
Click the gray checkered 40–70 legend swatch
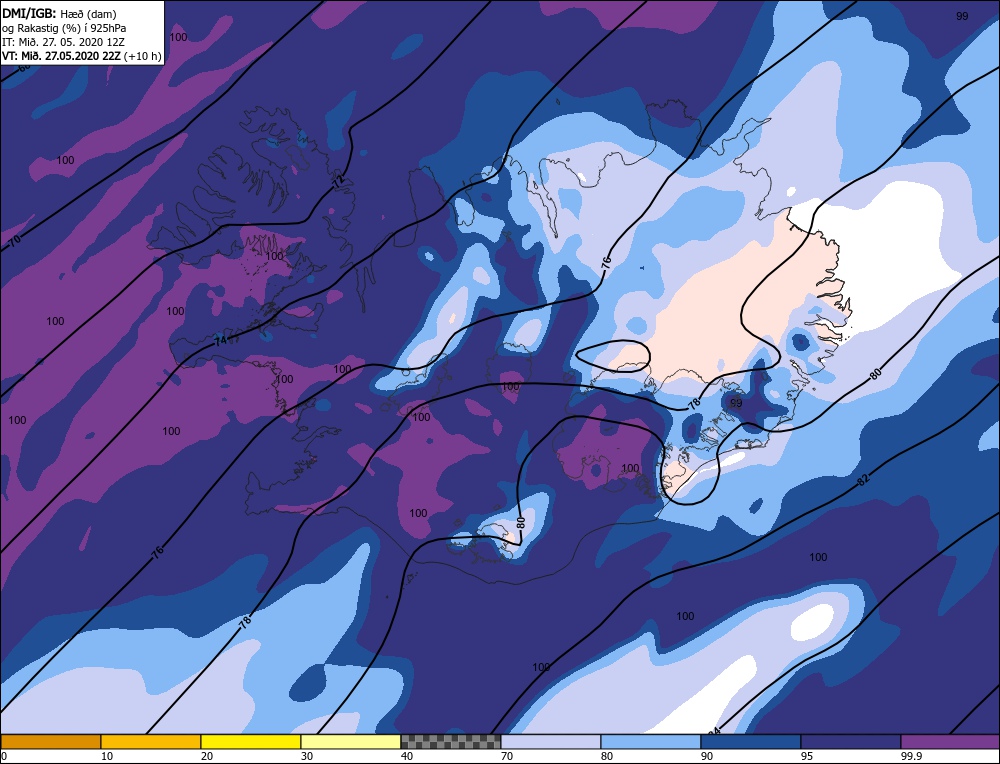[451, 741]
